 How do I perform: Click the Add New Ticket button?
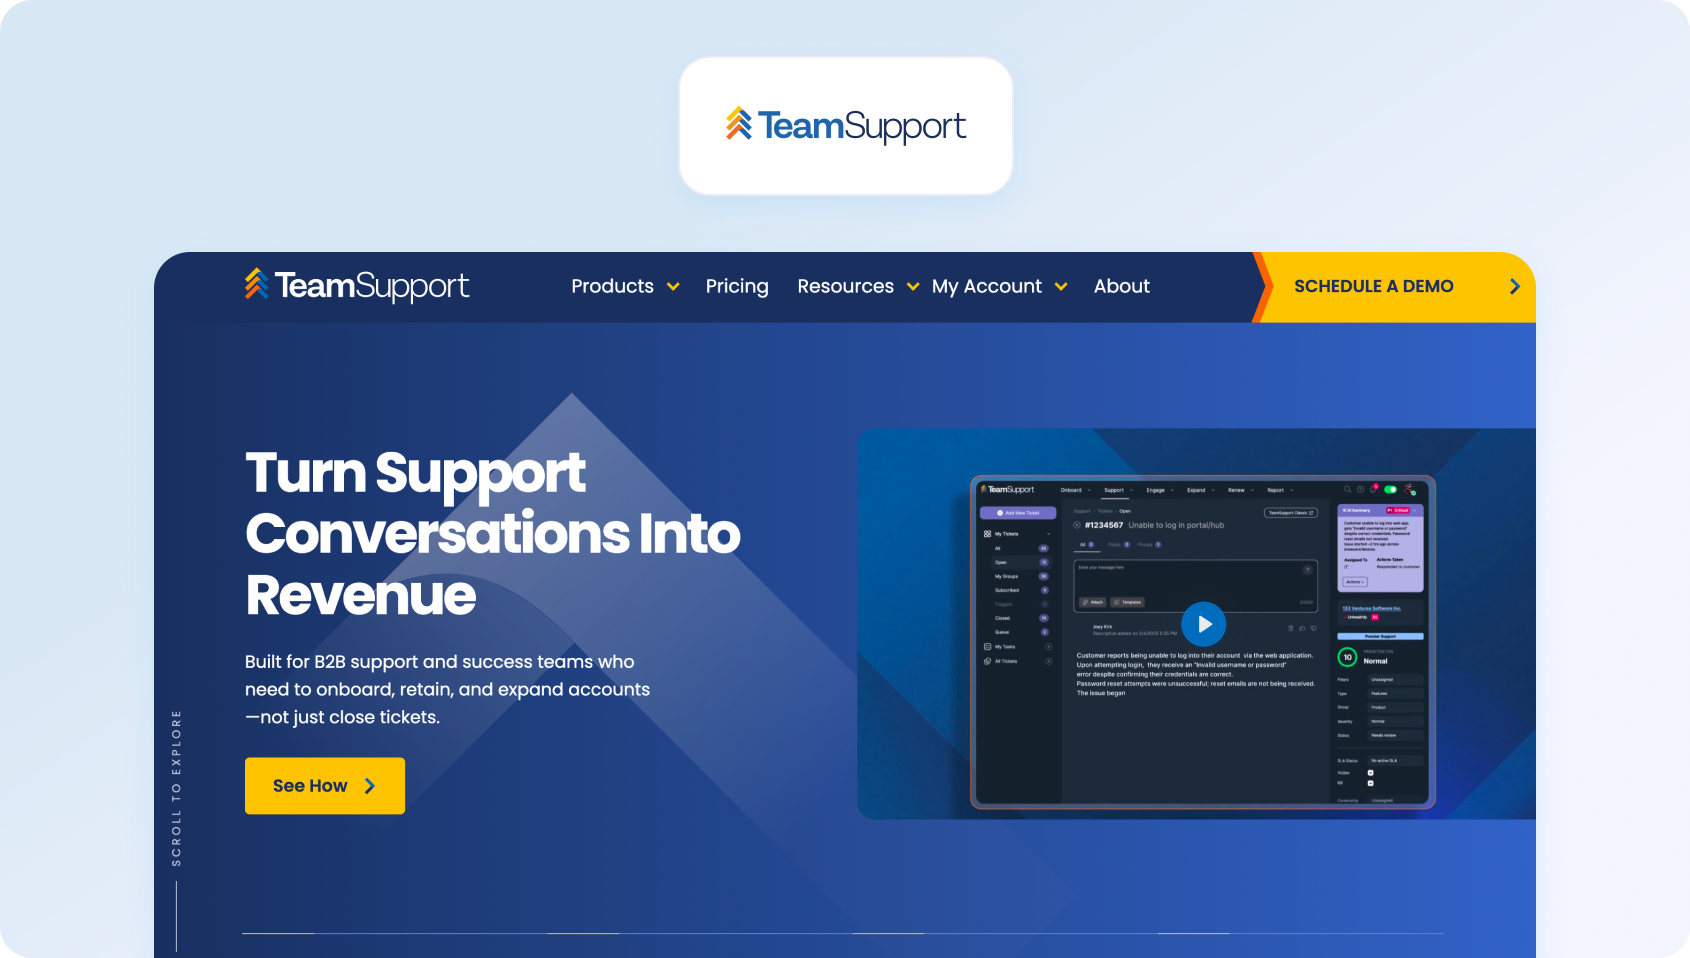pyautogui.click(x=1018, y=513)
